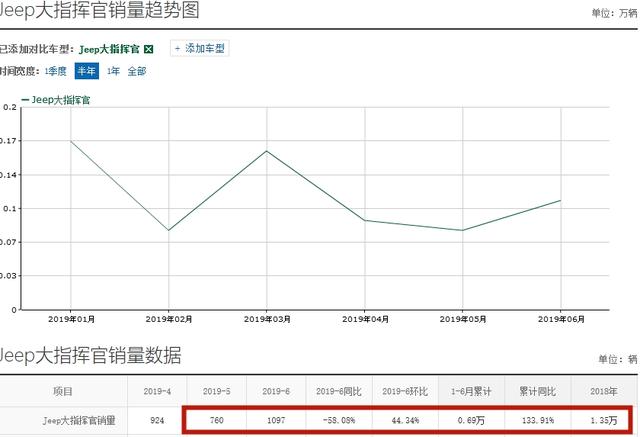Show 全部 time range

tap(137, 71)
